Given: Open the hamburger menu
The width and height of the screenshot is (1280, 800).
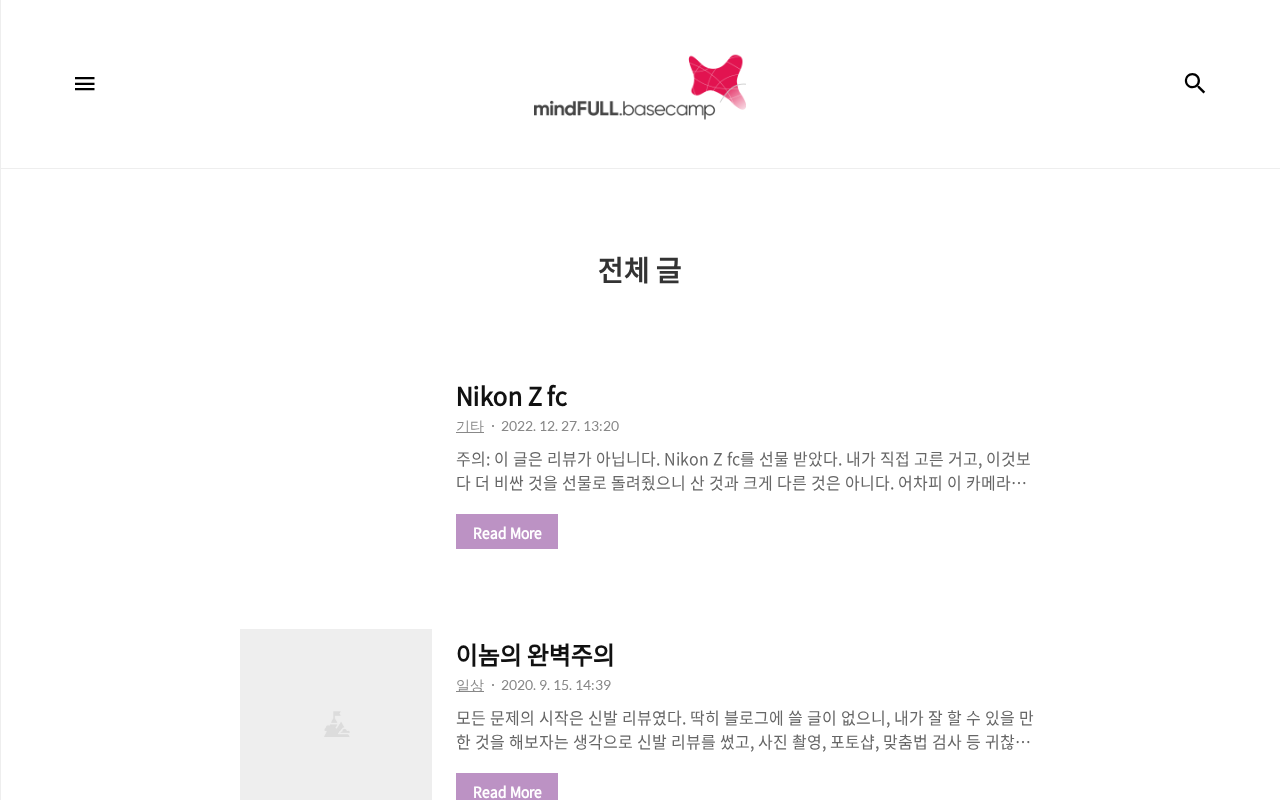Looking at the screenshot, I should click(85, 84).
